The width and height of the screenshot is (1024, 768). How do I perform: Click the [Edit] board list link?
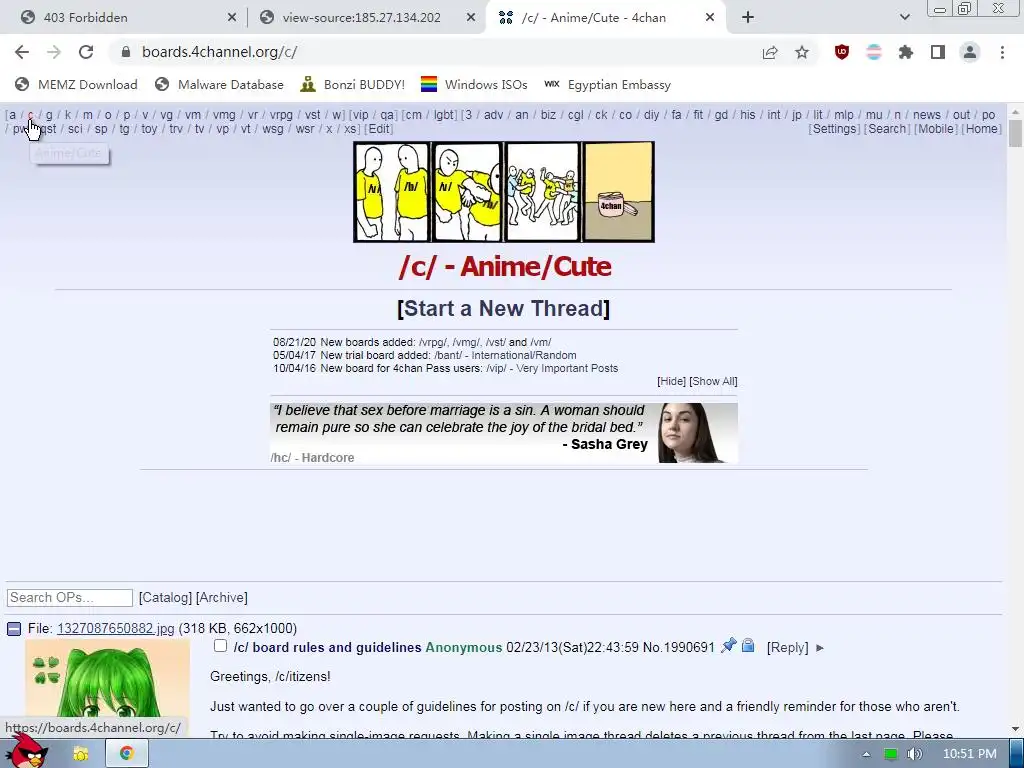point(379,129)
